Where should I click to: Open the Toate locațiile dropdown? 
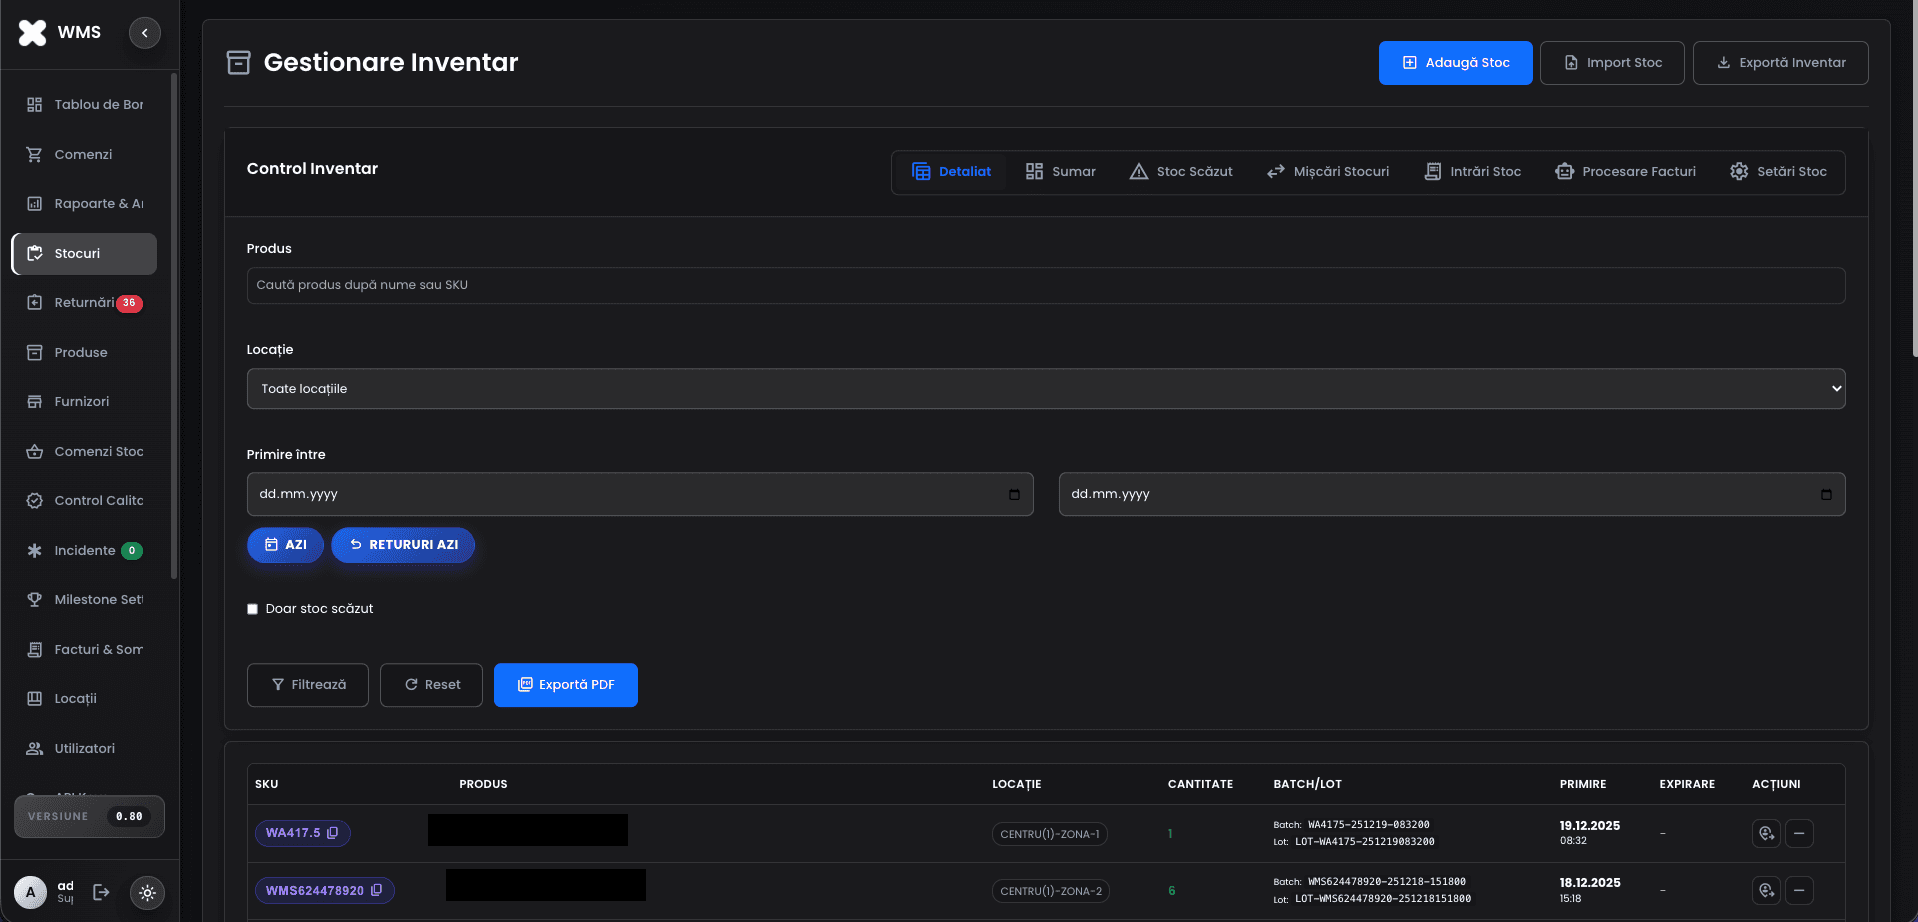click(x=1045, y=389)
